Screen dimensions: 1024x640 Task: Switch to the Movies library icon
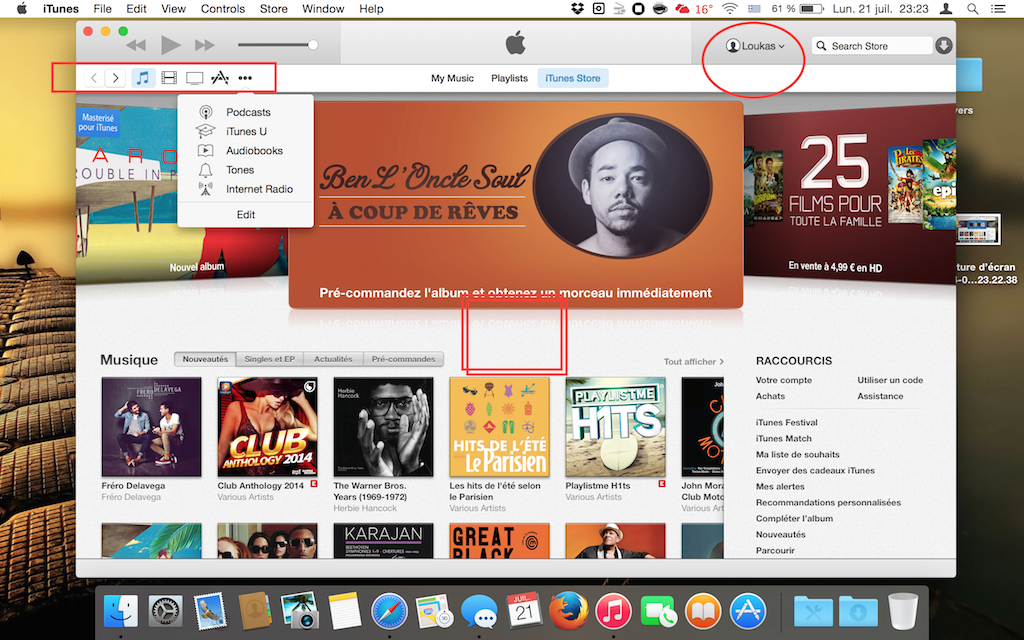(169, 78)
